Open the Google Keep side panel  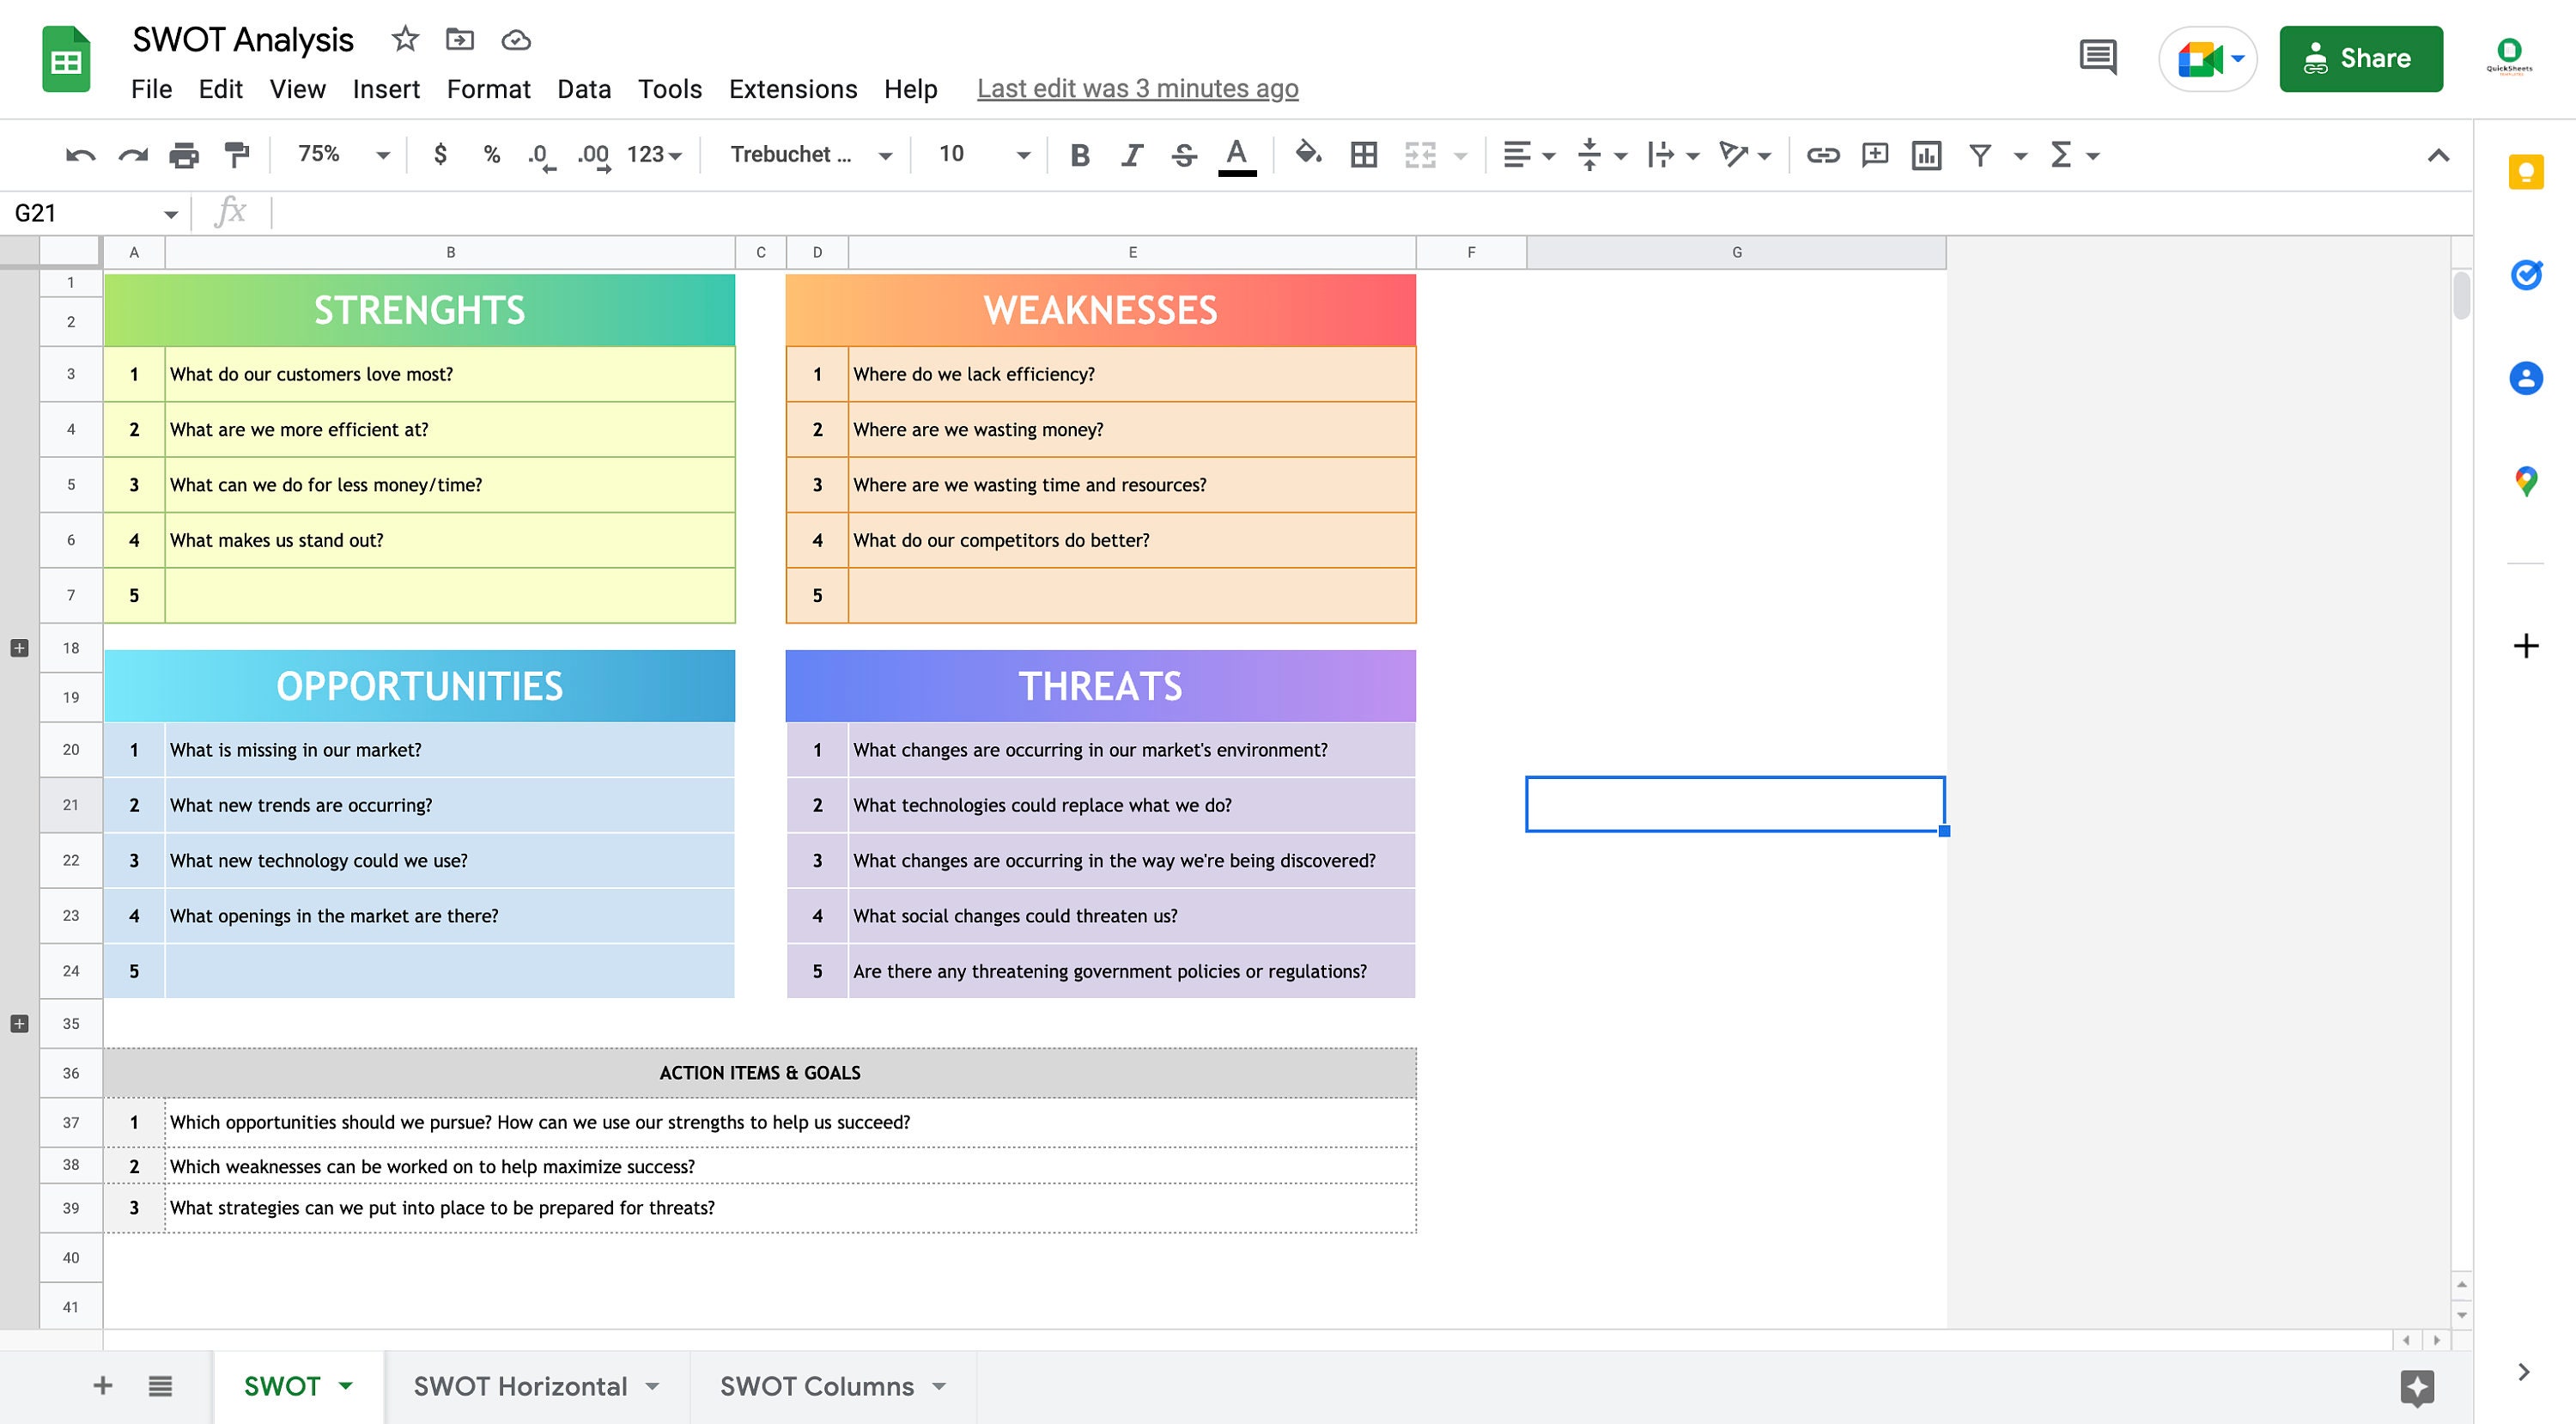click(x=2527, y=173)
